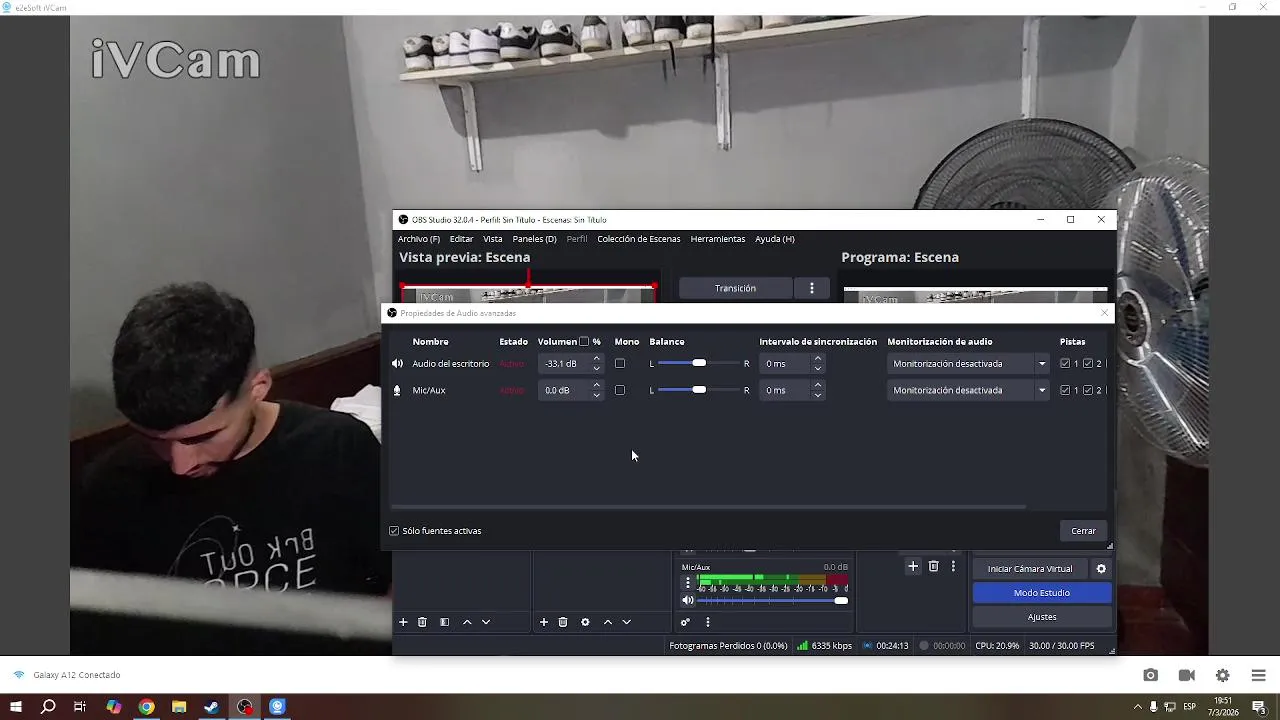Uncheck Sólo fuentes activas
The width and height of the screenshot is (1280, 720).
[394, 531]
